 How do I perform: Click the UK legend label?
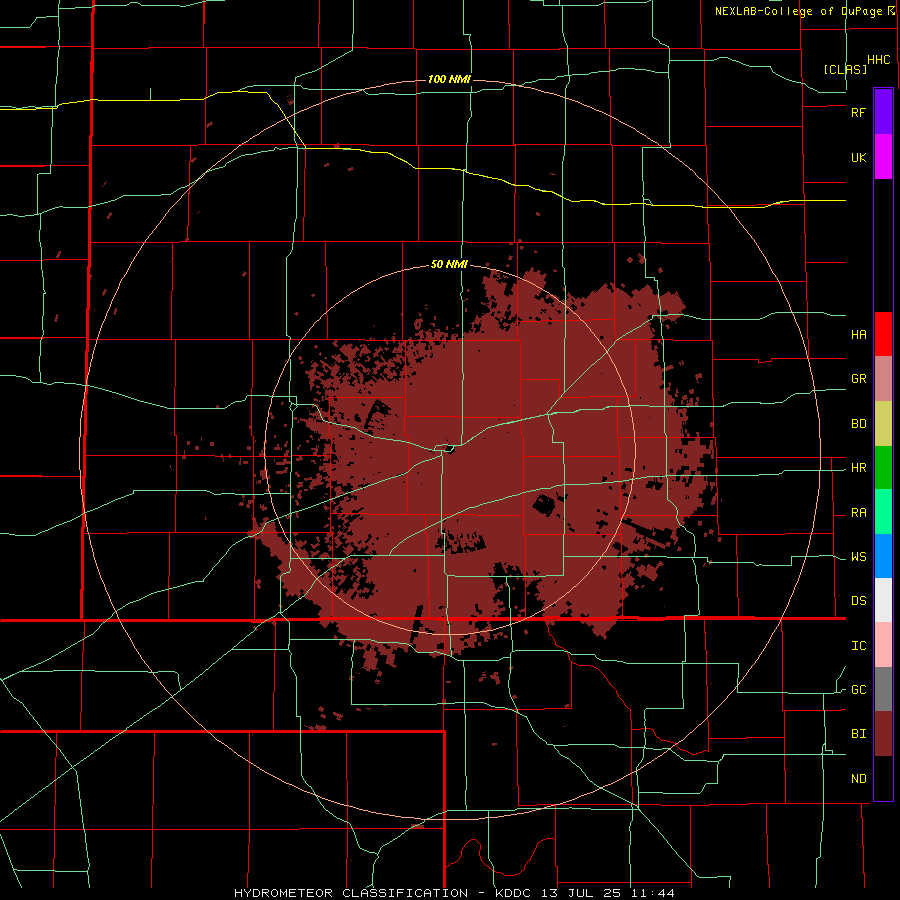[858, 157]
